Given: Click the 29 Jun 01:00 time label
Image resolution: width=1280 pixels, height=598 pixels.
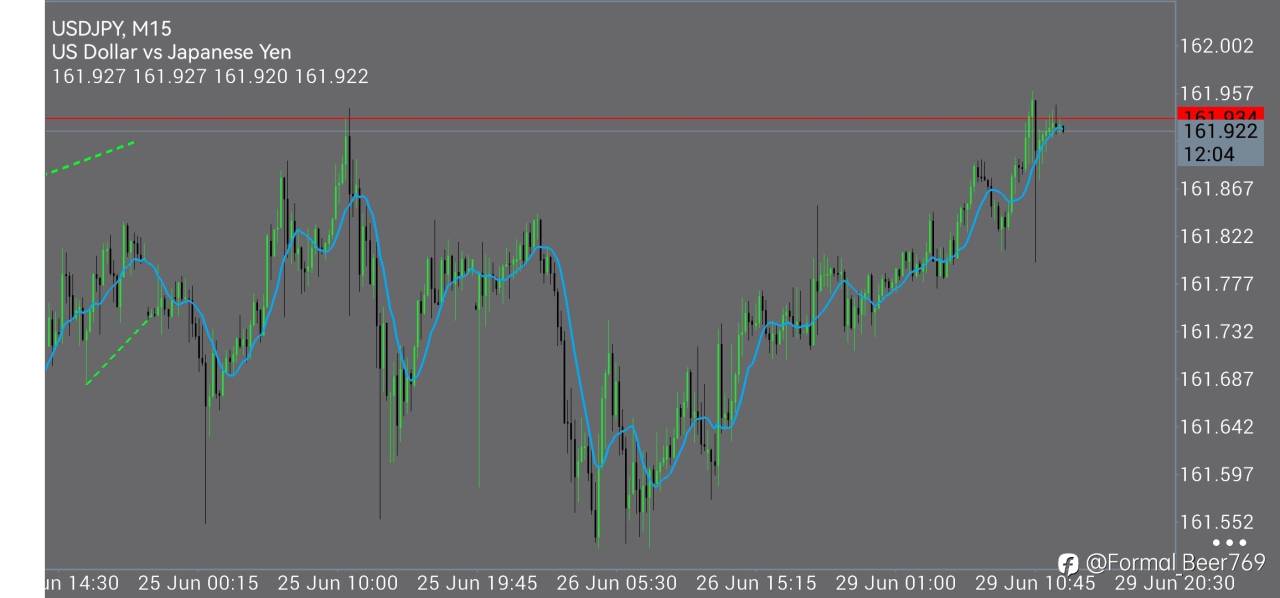Looking at the screenshot, I should point(895,583).
